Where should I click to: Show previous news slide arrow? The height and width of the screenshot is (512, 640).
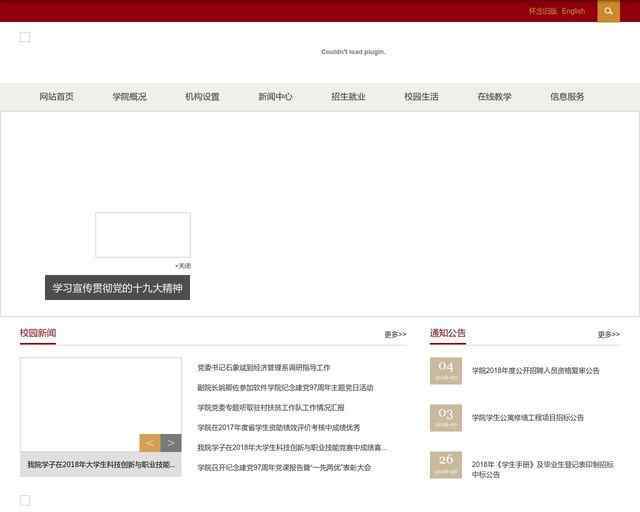click(x=150, y=443)
